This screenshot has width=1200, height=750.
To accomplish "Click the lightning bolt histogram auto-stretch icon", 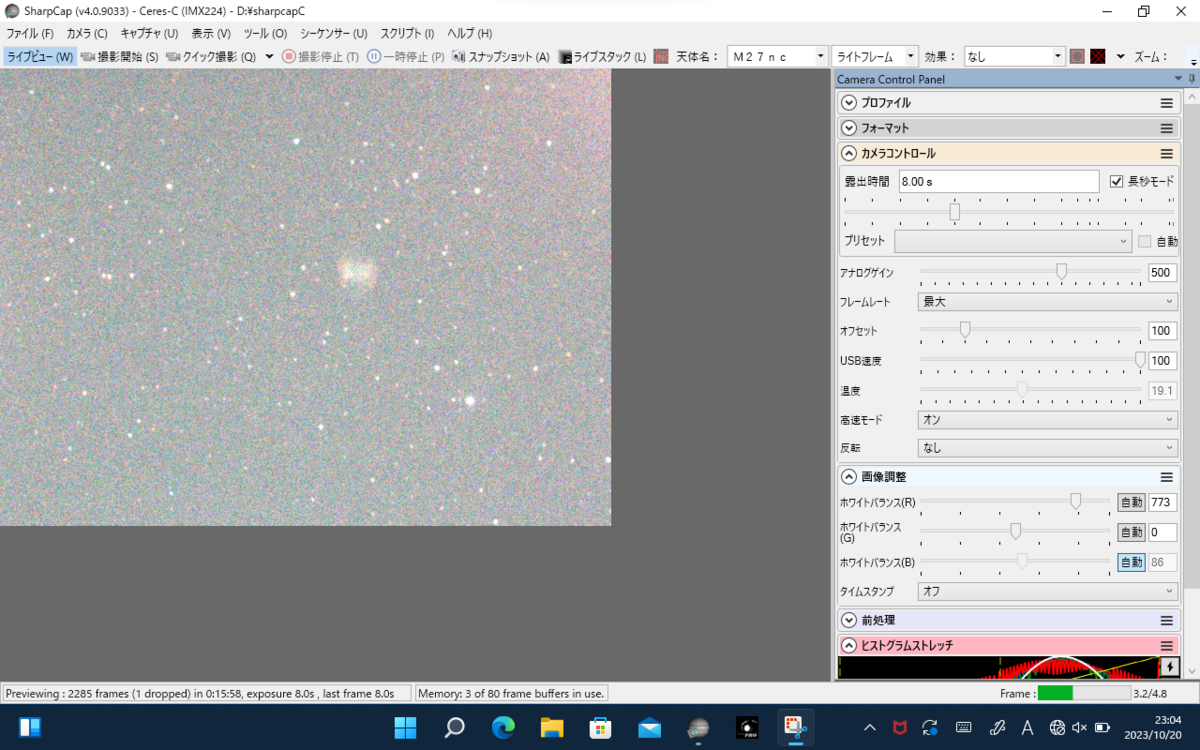I will pyautogui.click(x=1169, y=667).
